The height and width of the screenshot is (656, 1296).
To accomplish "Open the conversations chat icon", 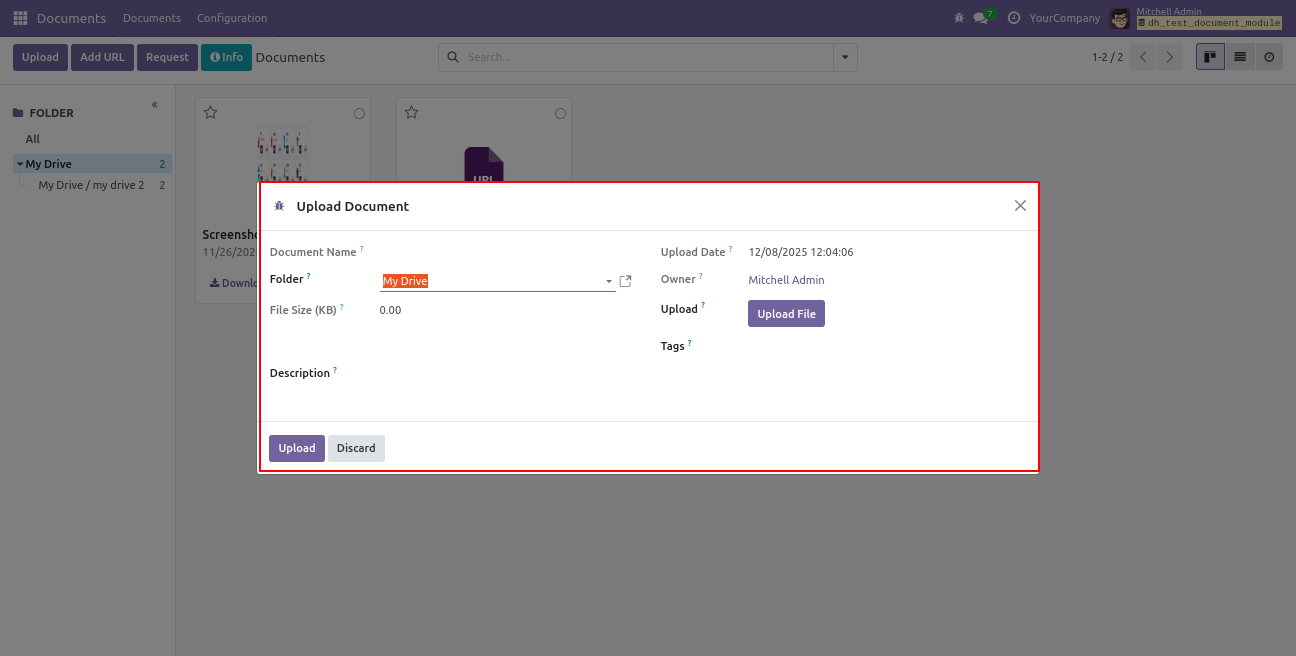I will pyautogui.click(x=980, y=18).
